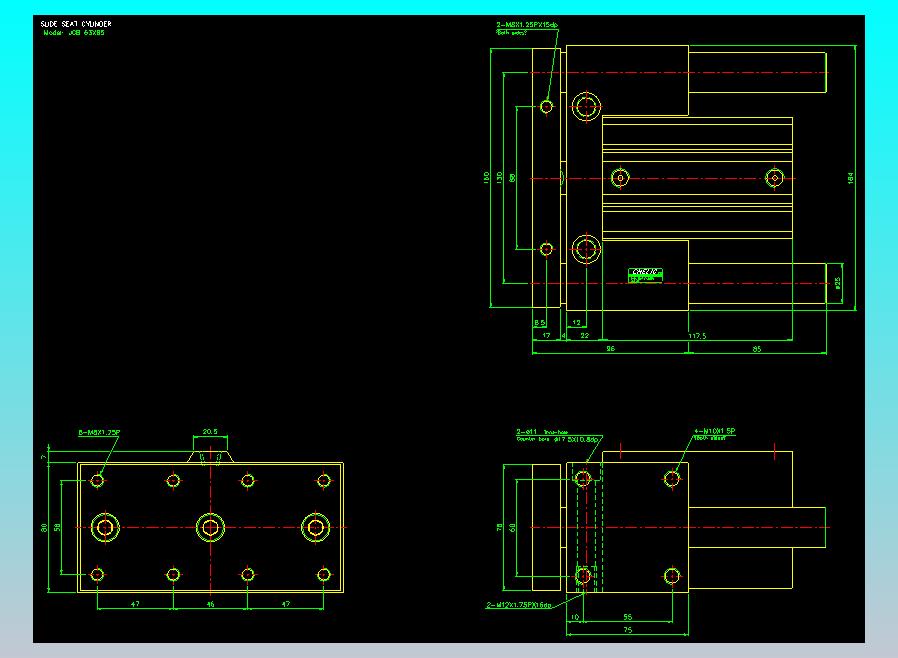
Task: Click the '78' vertical dimension text
Action: [x=499, y=527]
